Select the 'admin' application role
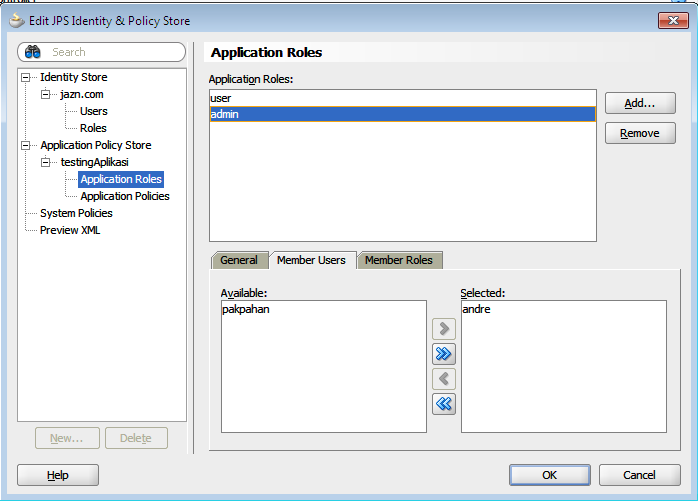The height and width of the screenshot is (501, 698). [x=403, y=114]
